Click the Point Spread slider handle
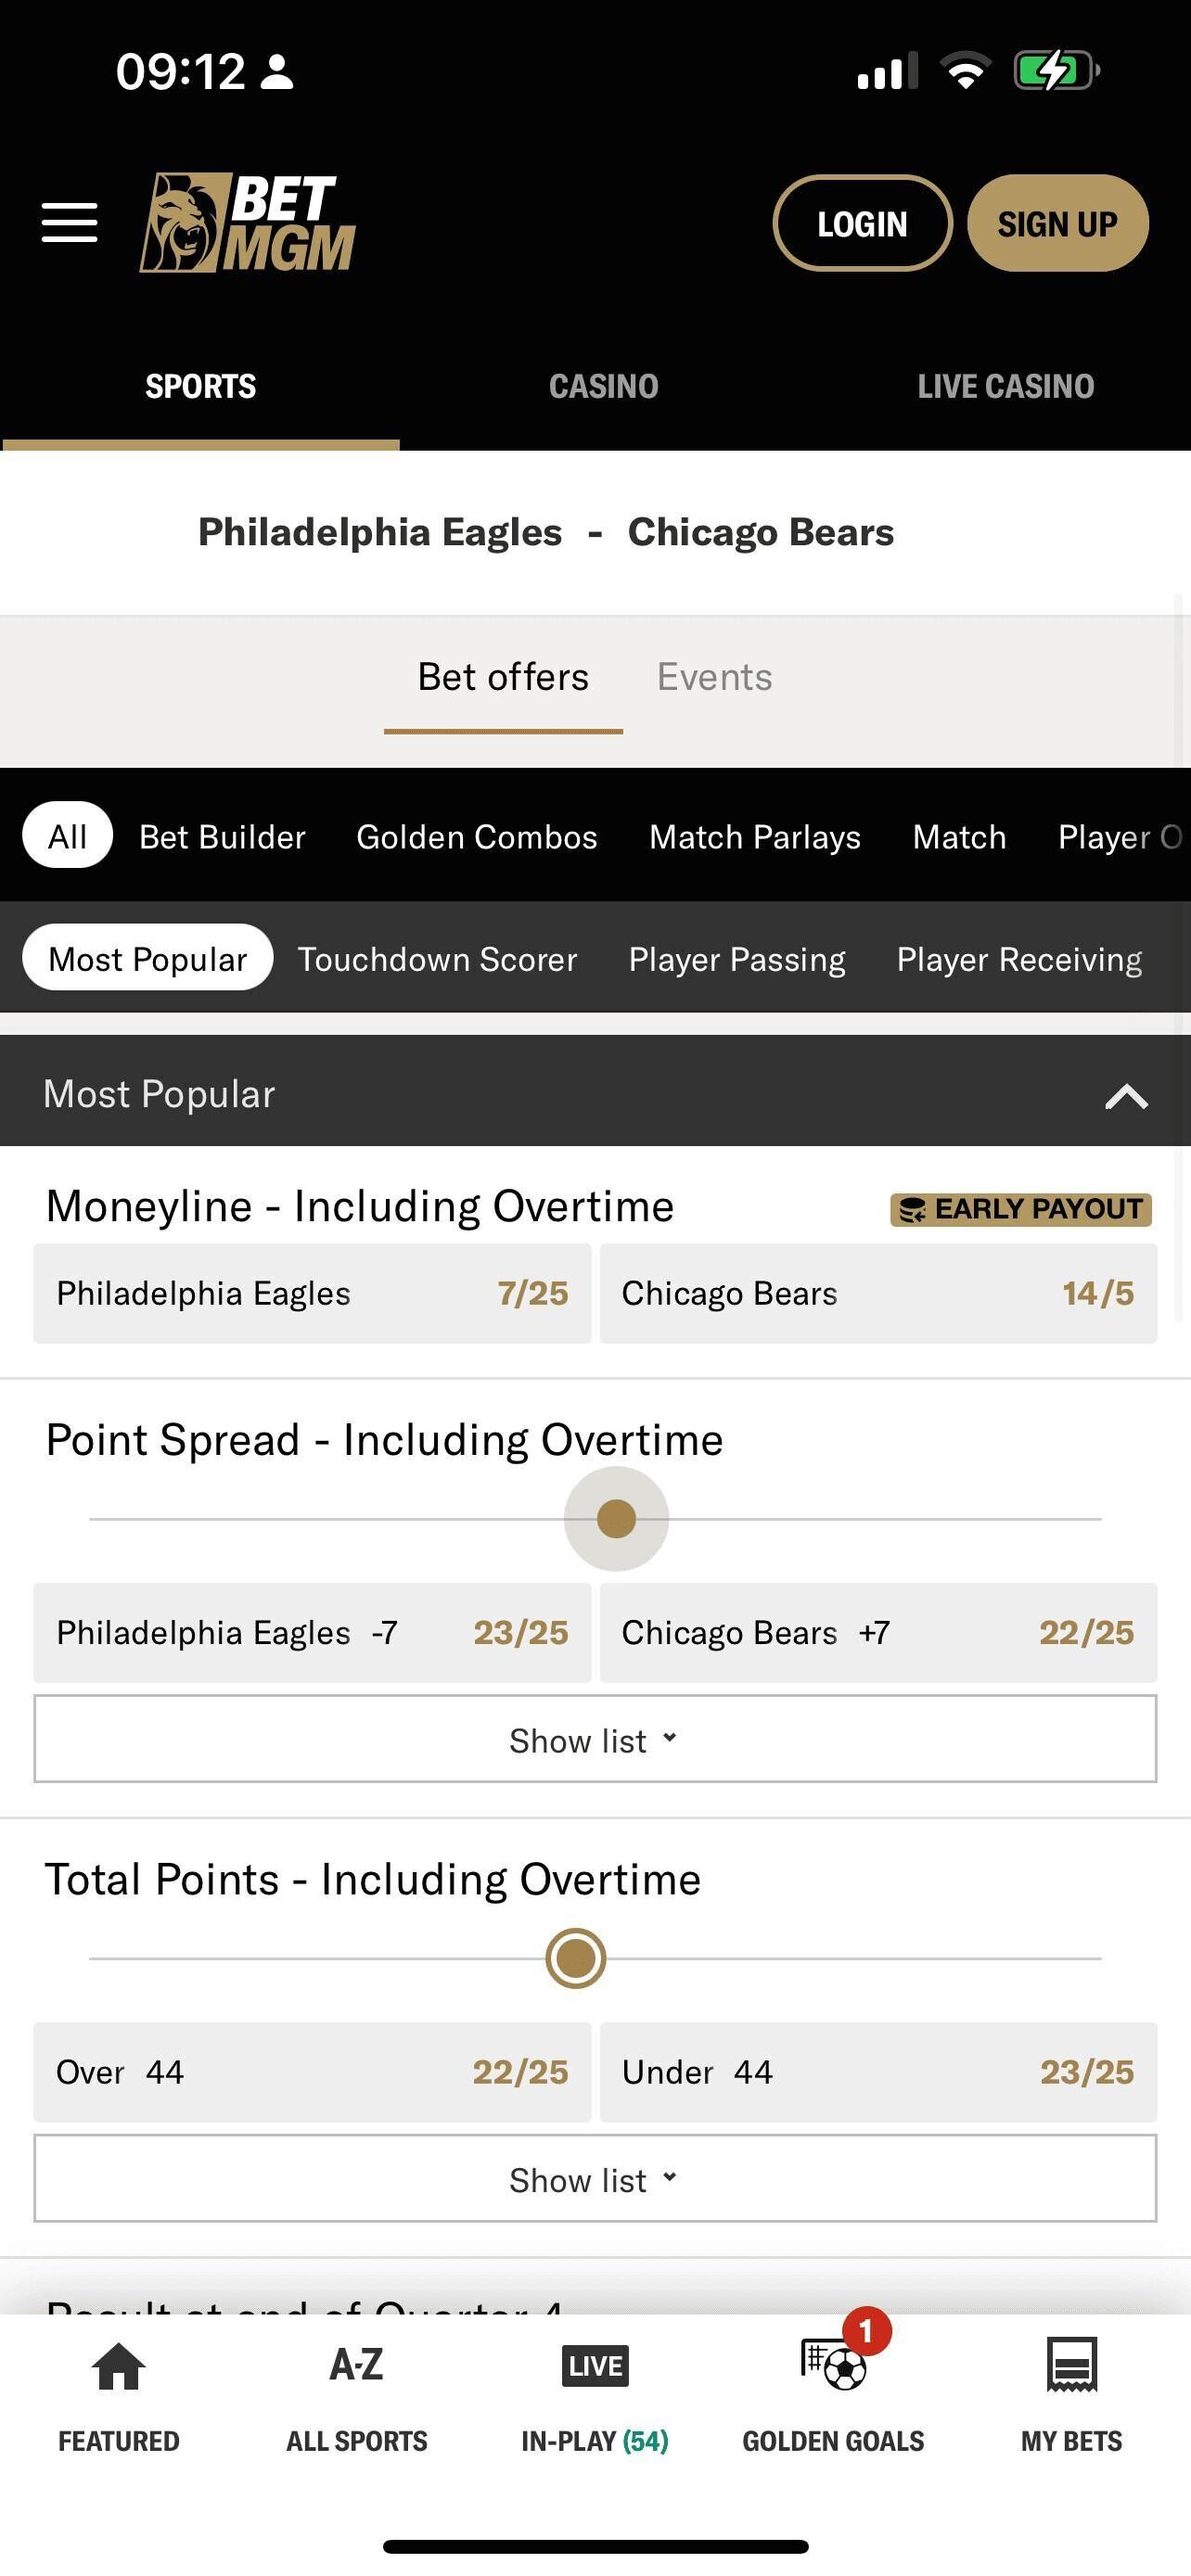 616,1518
